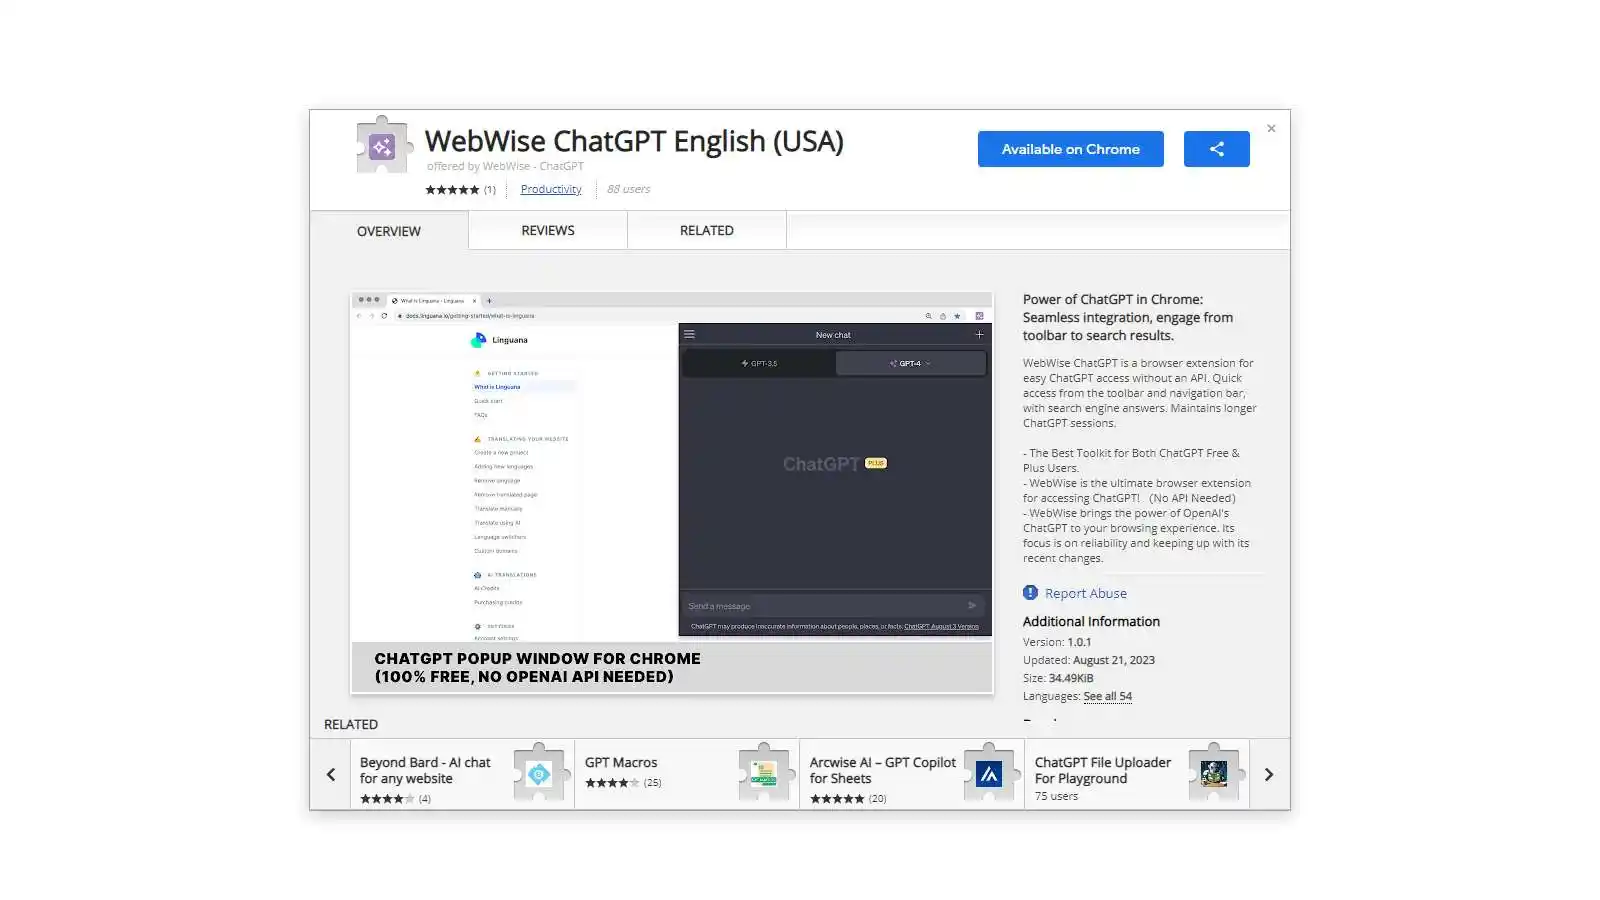The image size is (1600, 900).
Task: Click the Linguana logo in screenshot
Action: 499,340
